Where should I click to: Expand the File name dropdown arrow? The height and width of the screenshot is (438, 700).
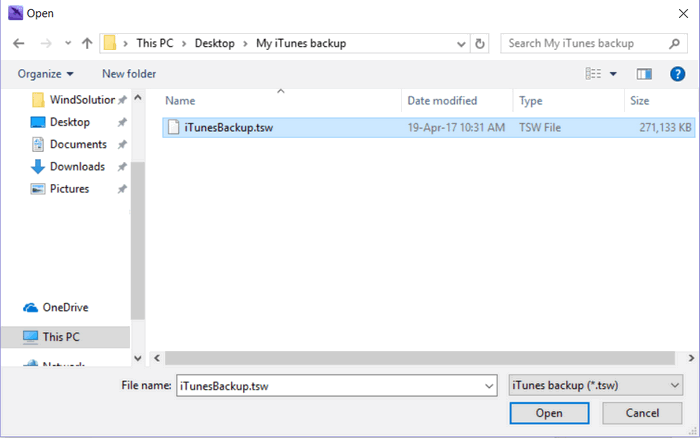[489, 386]
